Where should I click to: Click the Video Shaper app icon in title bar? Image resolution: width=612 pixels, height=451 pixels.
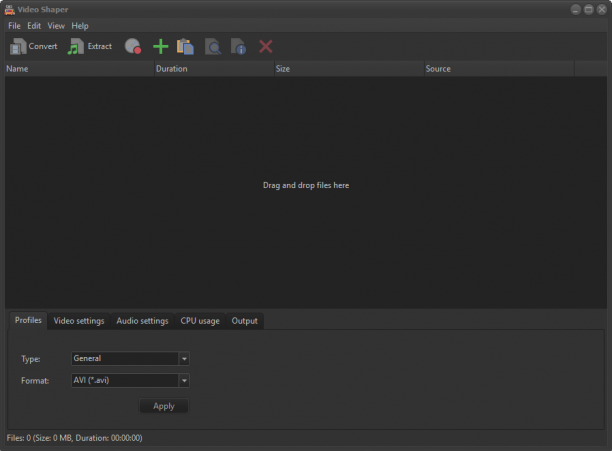(9, 9)
